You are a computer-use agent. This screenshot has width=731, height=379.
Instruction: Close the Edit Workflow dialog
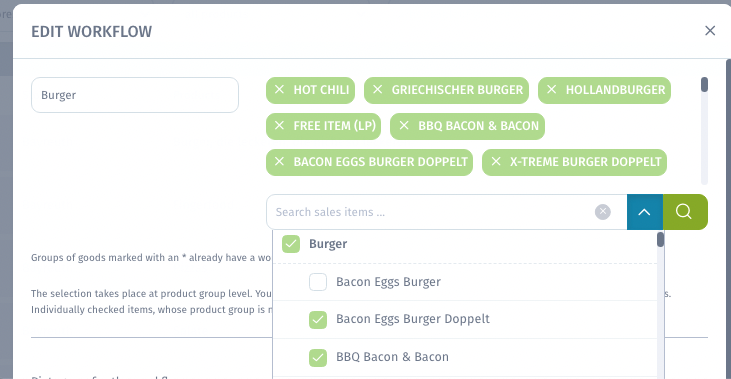click(710, 31)
